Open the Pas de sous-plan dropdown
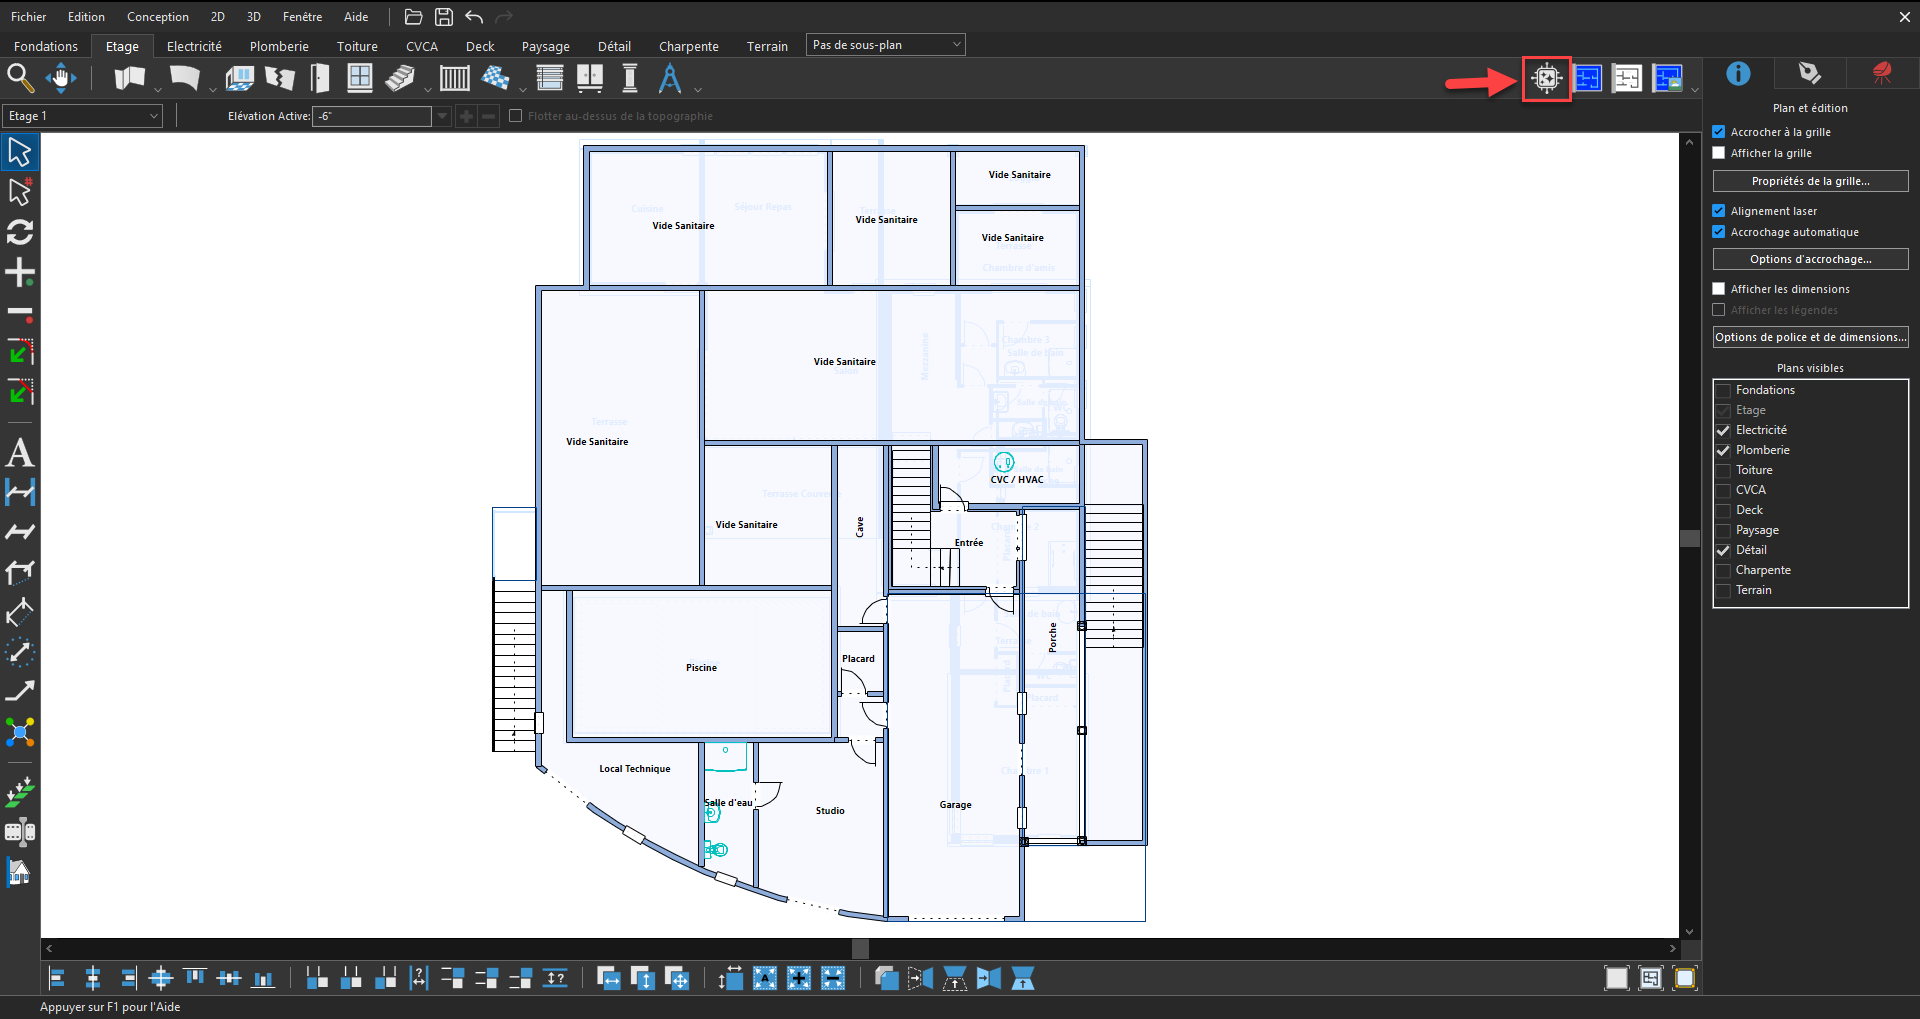This screenshot has height=1019, width=1920. tap(885, 45)
